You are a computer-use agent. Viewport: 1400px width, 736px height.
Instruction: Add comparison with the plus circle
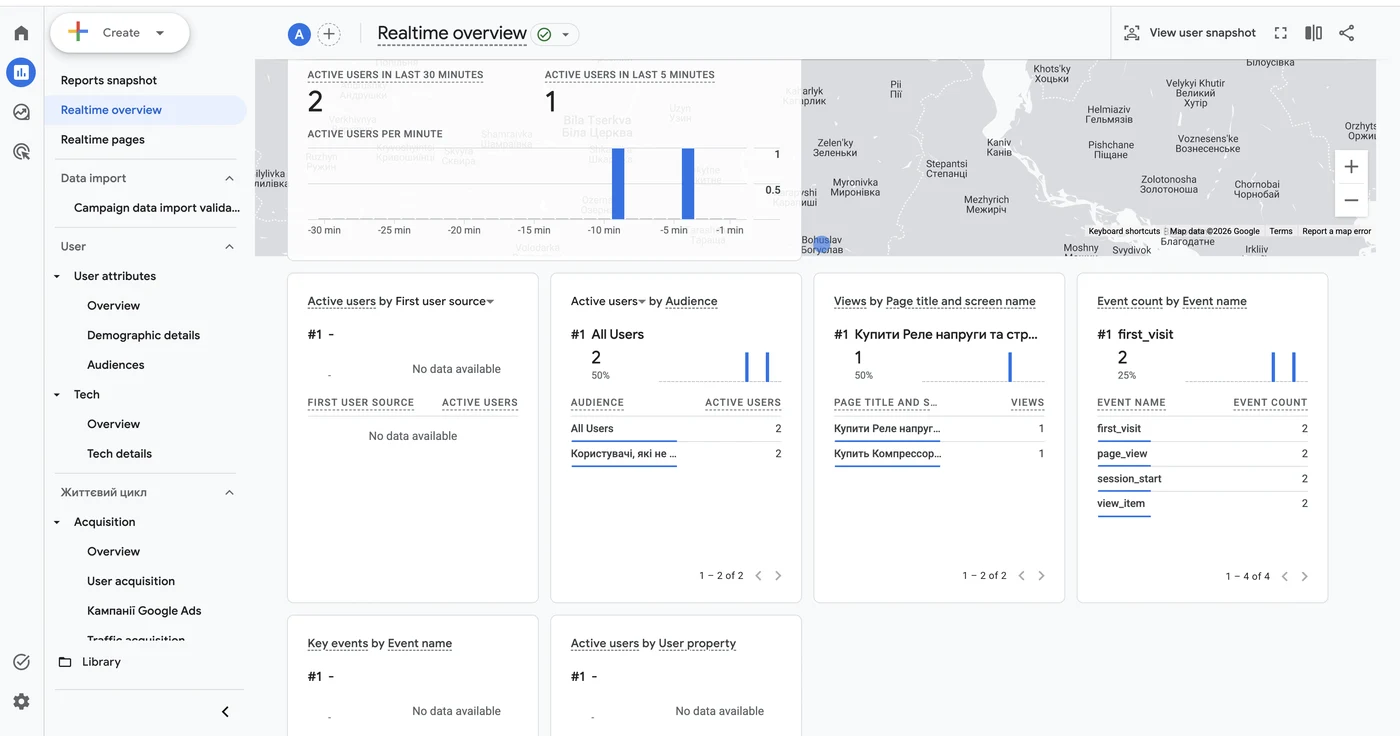pyautogui.click(x=329, y=34)
